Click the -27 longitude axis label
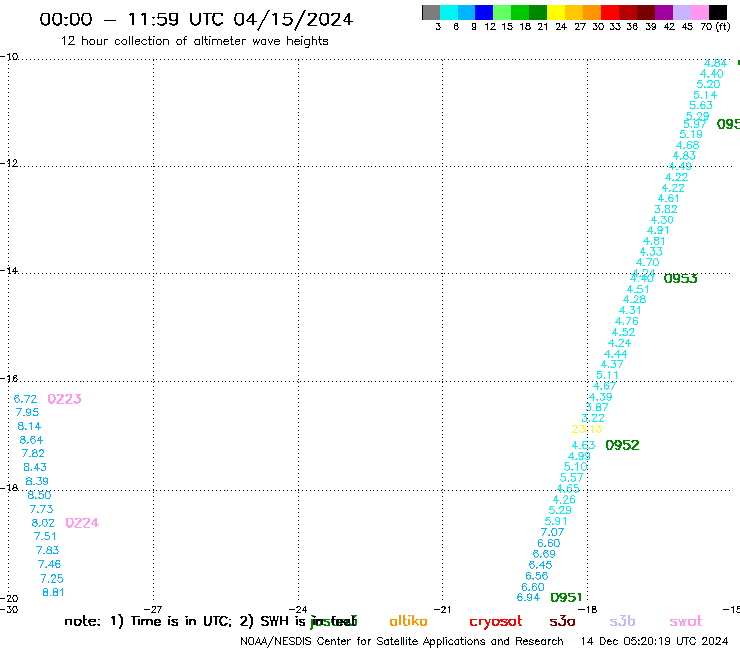 tap(153, 609)
